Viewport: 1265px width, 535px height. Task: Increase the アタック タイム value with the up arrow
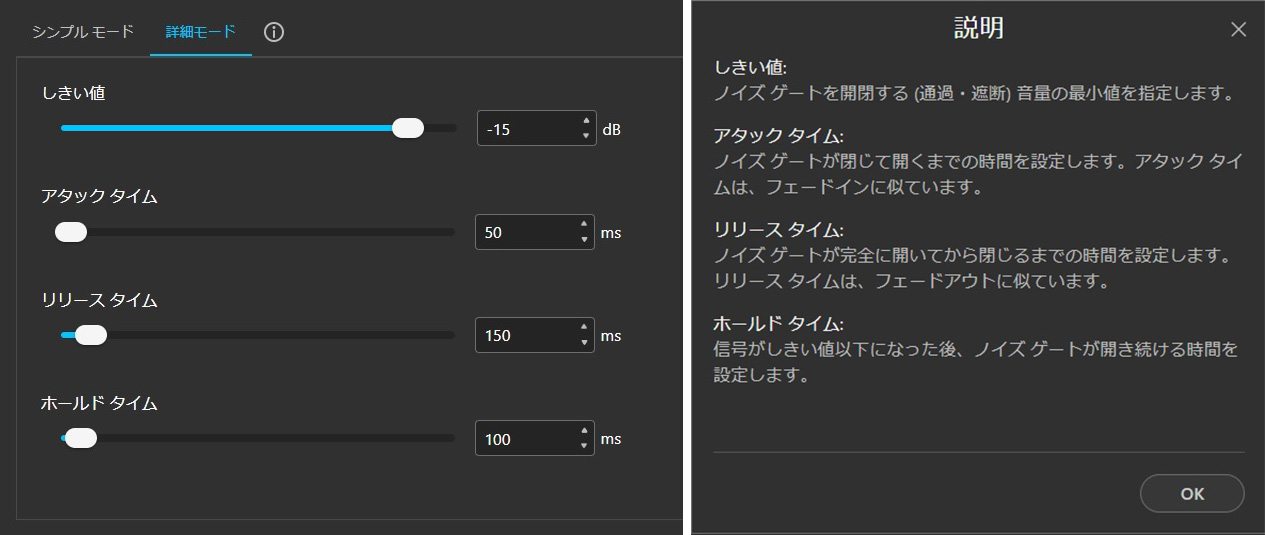click(x=584, y=225)
